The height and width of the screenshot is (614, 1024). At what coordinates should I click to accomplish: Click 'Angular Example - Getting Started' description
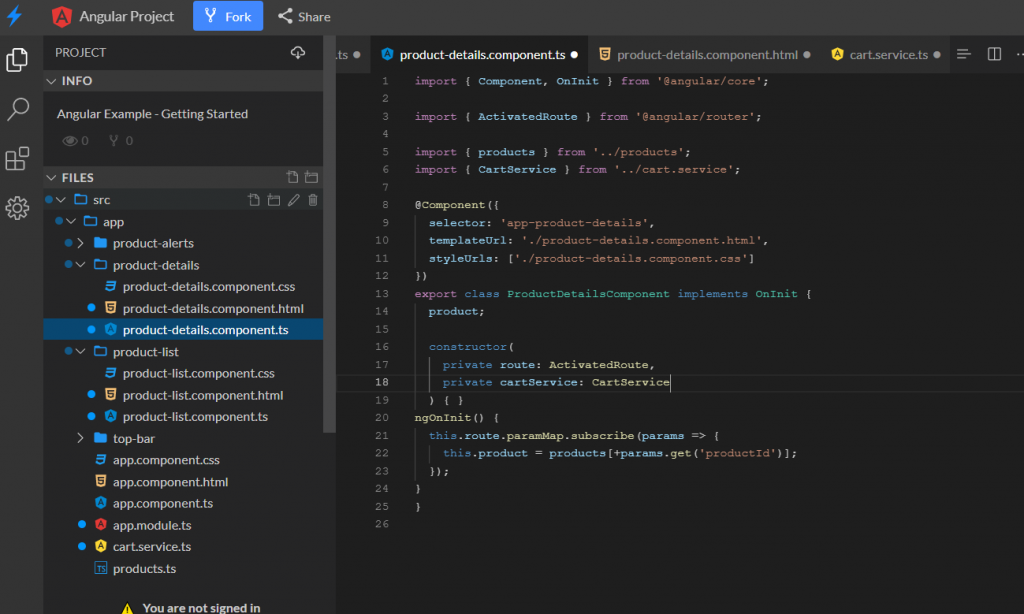point(152,114)
